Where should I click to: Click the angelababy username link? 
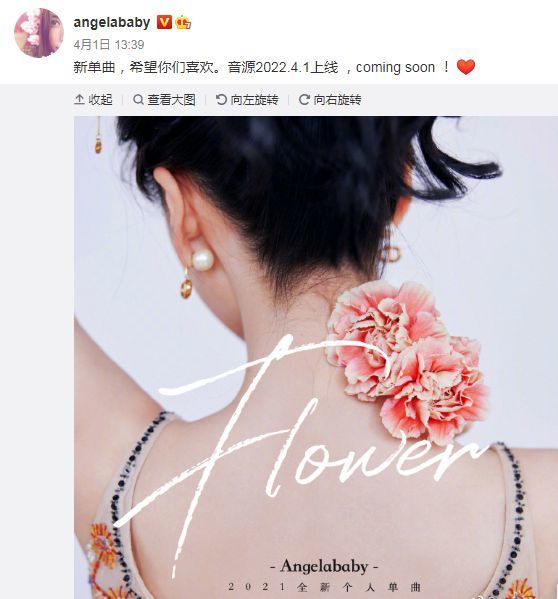(x=112, y=23)
